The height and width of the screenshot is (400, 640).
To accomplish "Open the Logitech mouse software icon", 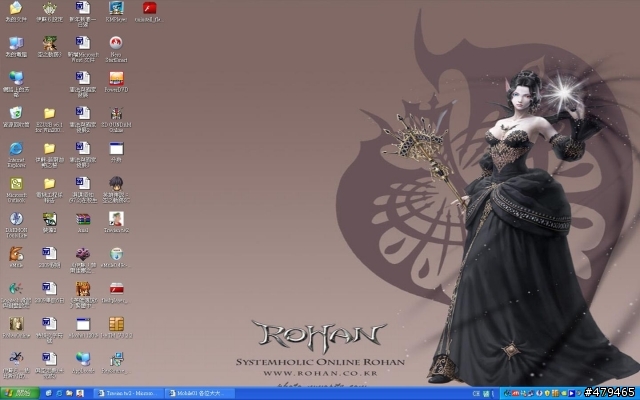I will (16, 289).
